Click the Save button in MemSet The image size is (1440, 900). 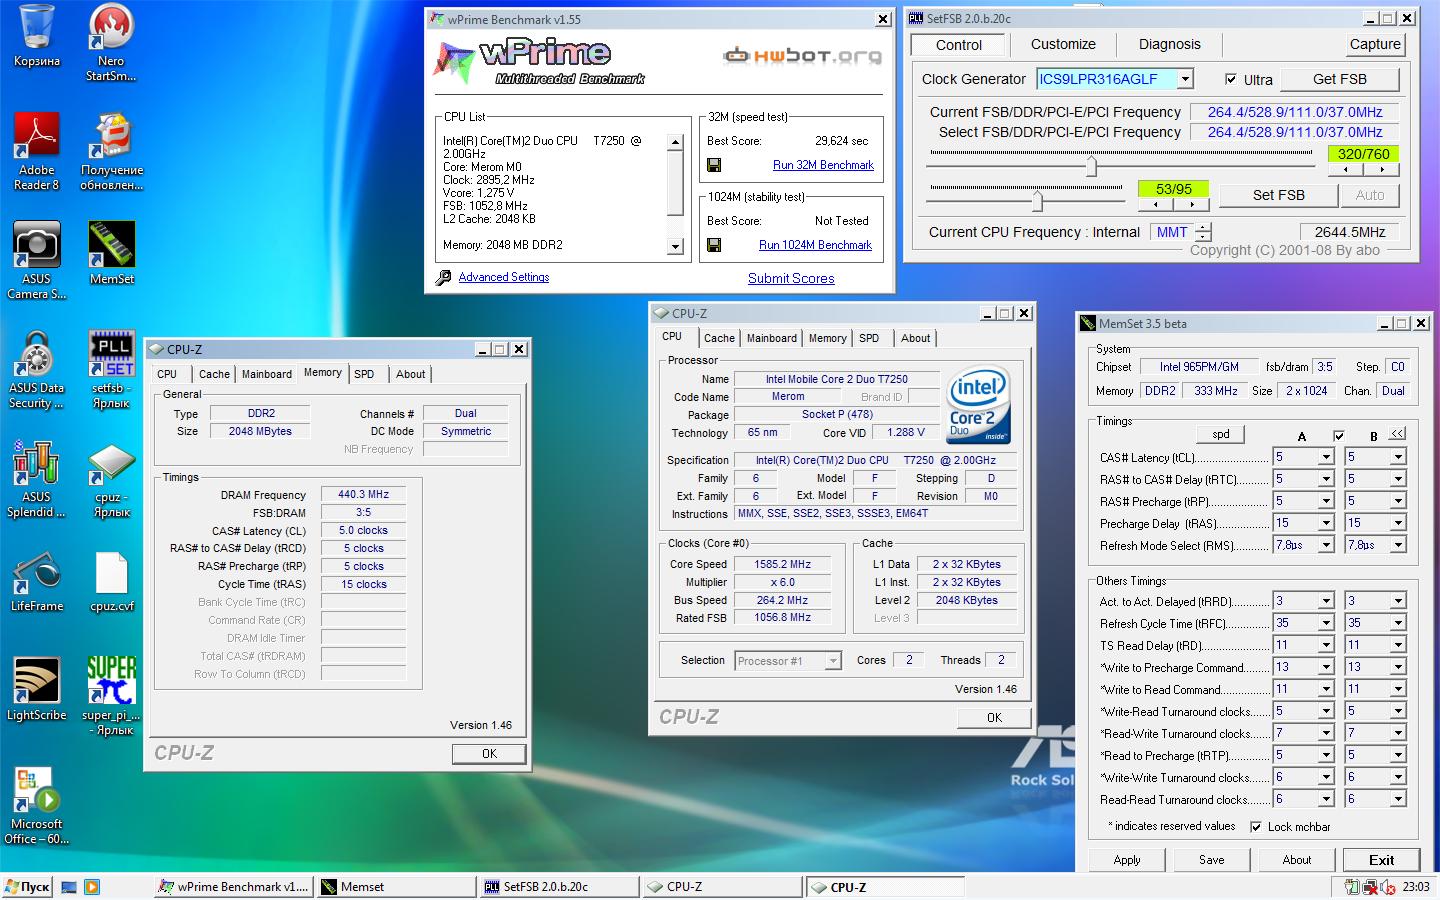pyautogui.click(x=1211, y=860)
